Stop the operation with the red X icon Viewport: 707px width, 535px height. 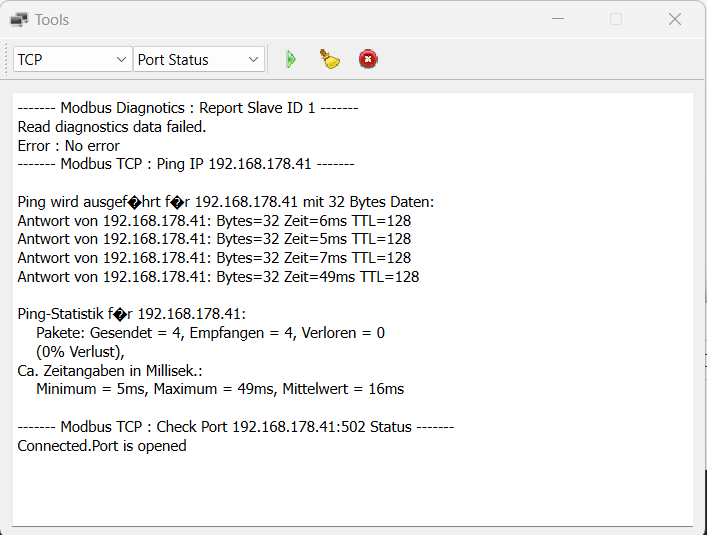point(368,59)
